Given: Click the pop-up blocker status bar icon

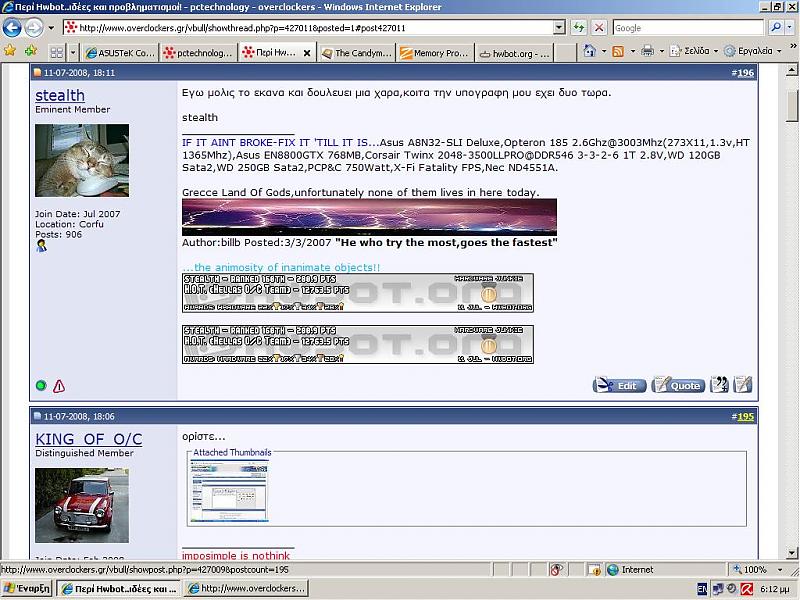Looking at the screenshot, I should 594,569.
